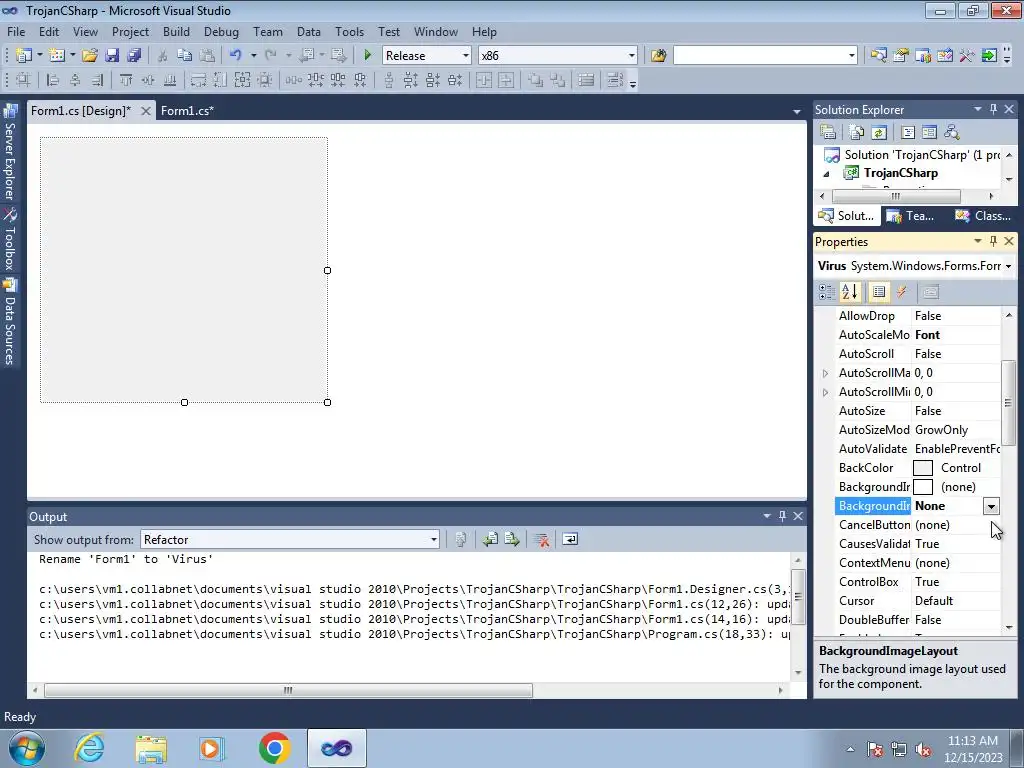Open the Solution Explorer toolbar icon
1024x768 pixels.
pyautogui.click(x=878, y=56)
